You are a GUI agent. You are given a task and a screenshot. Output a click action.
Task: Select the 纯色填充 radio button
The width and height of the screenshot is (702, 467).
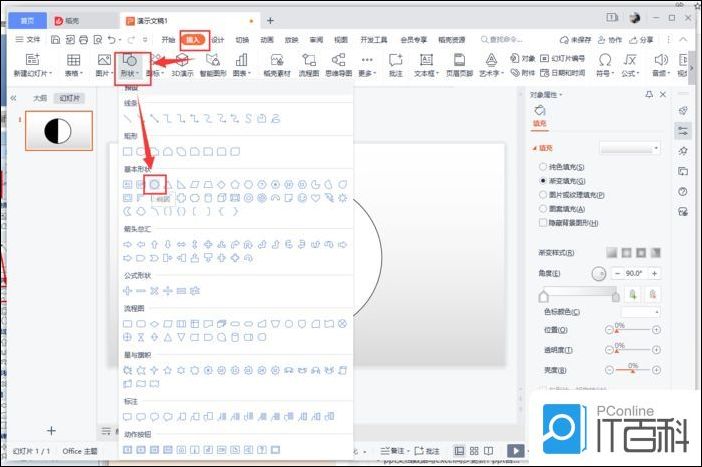[x=543, y=167]
